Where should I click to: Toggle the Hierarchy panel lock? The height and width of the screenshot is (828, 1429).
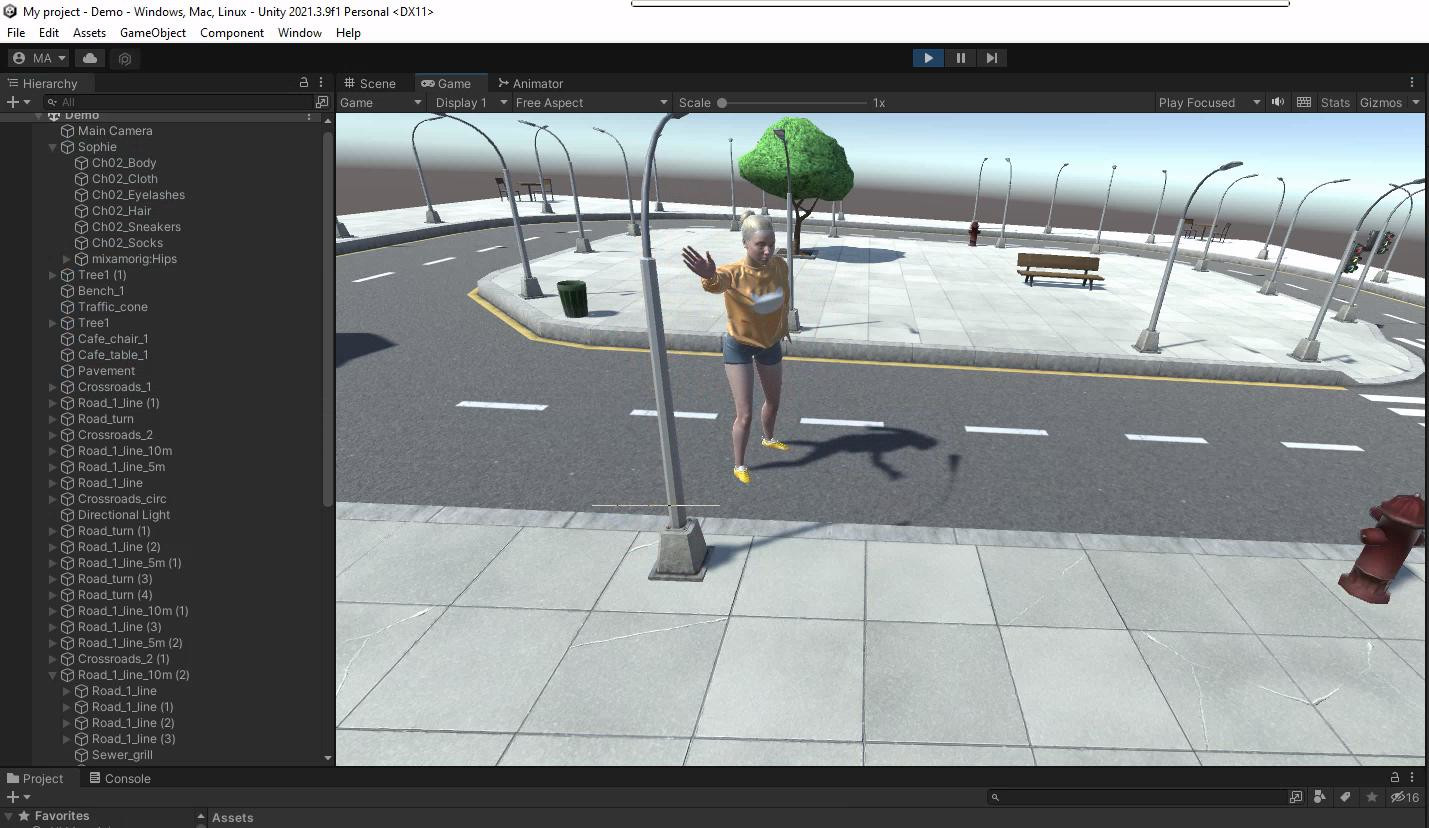pos(304,83)
